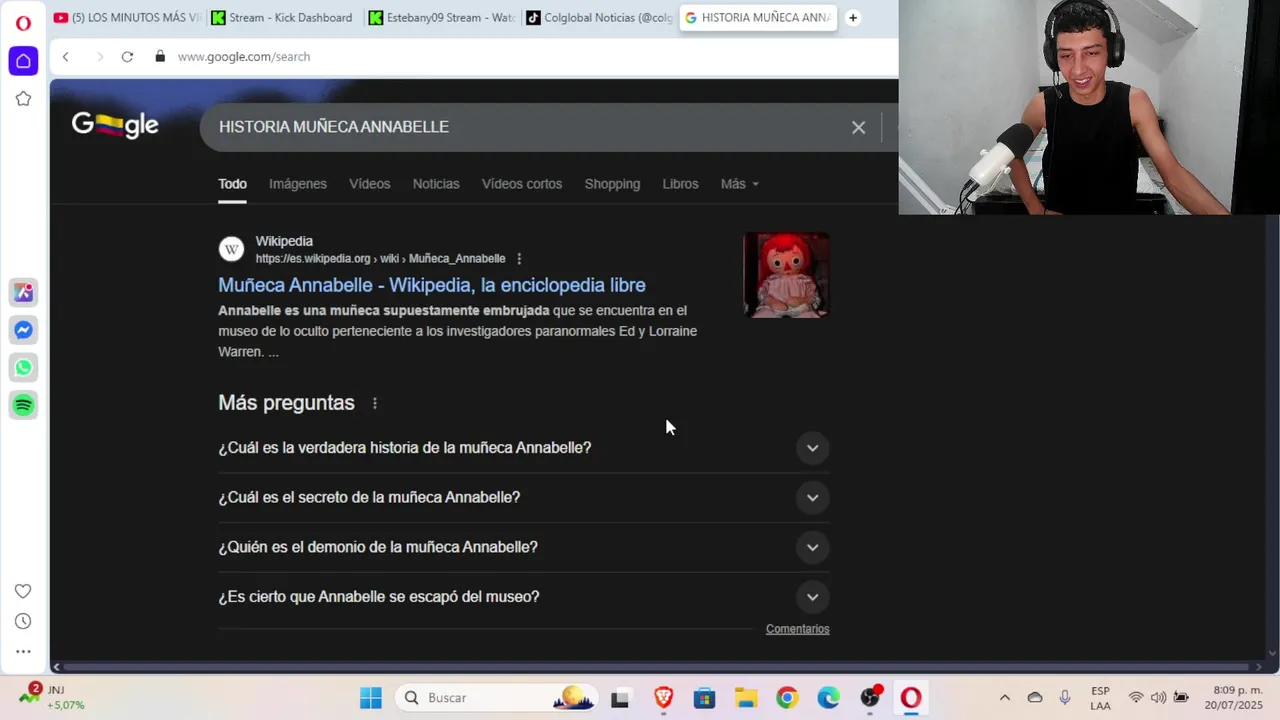Viewport: 1280px width, 720px height.
Task: Expand secreto de la muñeca question
Action: [524, 498]
